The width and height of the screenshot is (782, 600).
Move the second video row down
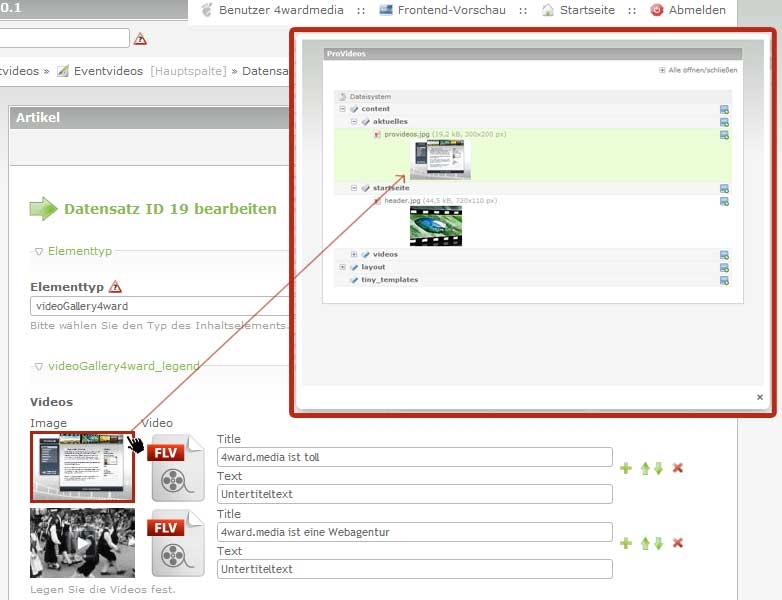(659, 543)
